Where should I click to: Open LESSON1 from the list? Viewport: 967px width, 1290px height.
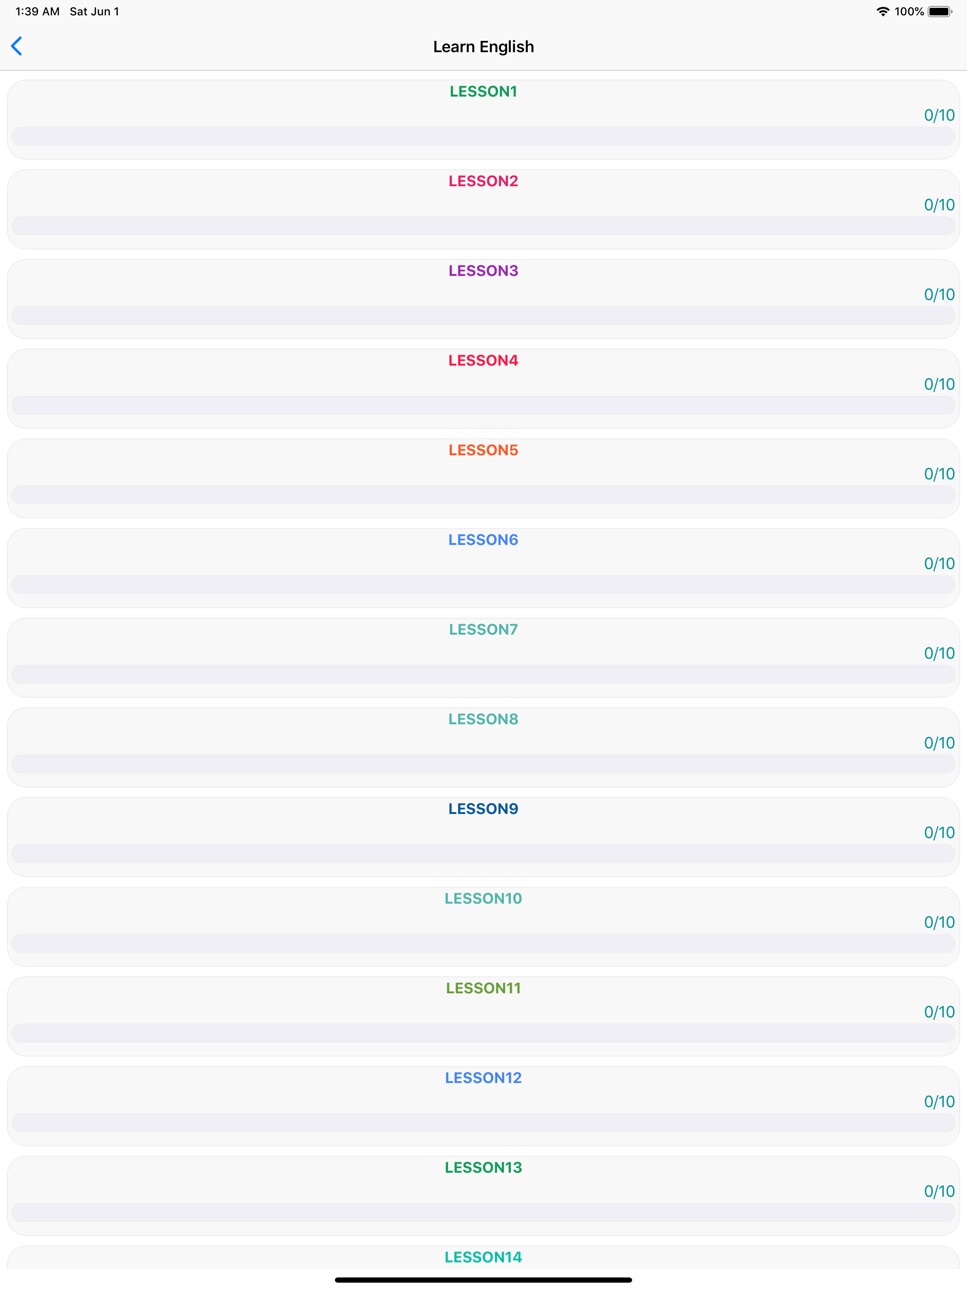click(483, 119)
